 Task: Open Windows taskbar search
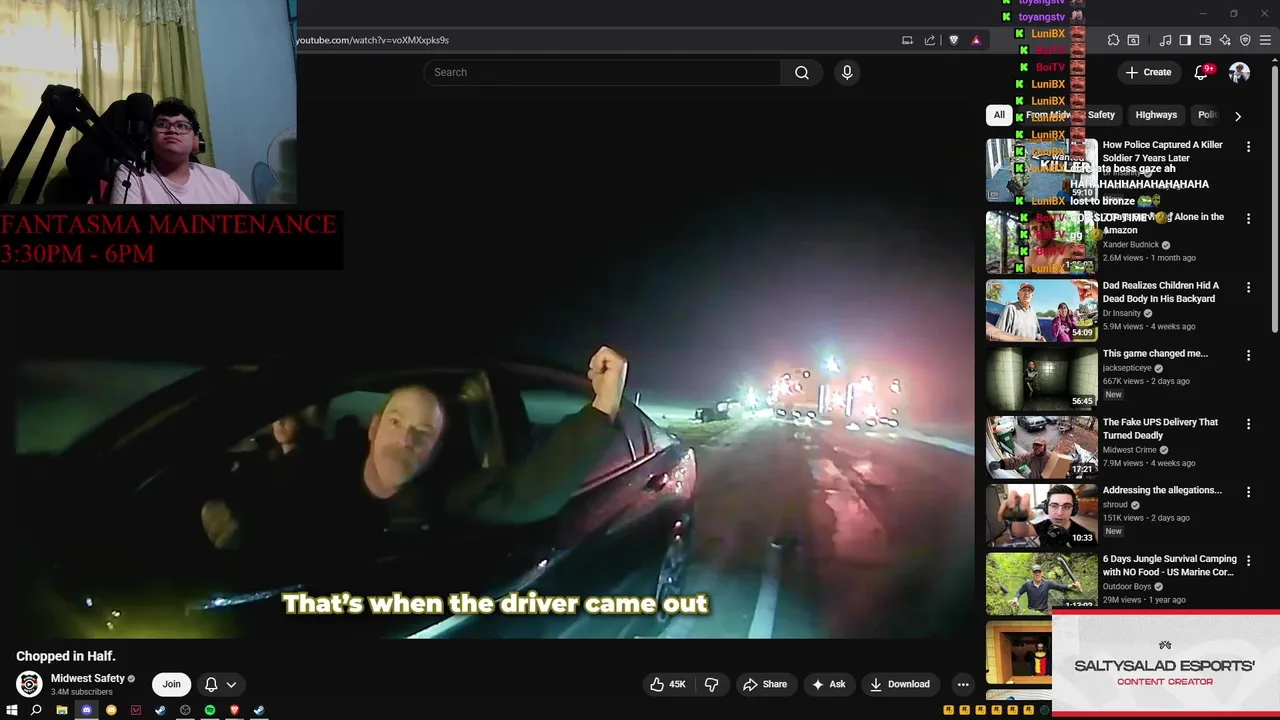point(36,710)
